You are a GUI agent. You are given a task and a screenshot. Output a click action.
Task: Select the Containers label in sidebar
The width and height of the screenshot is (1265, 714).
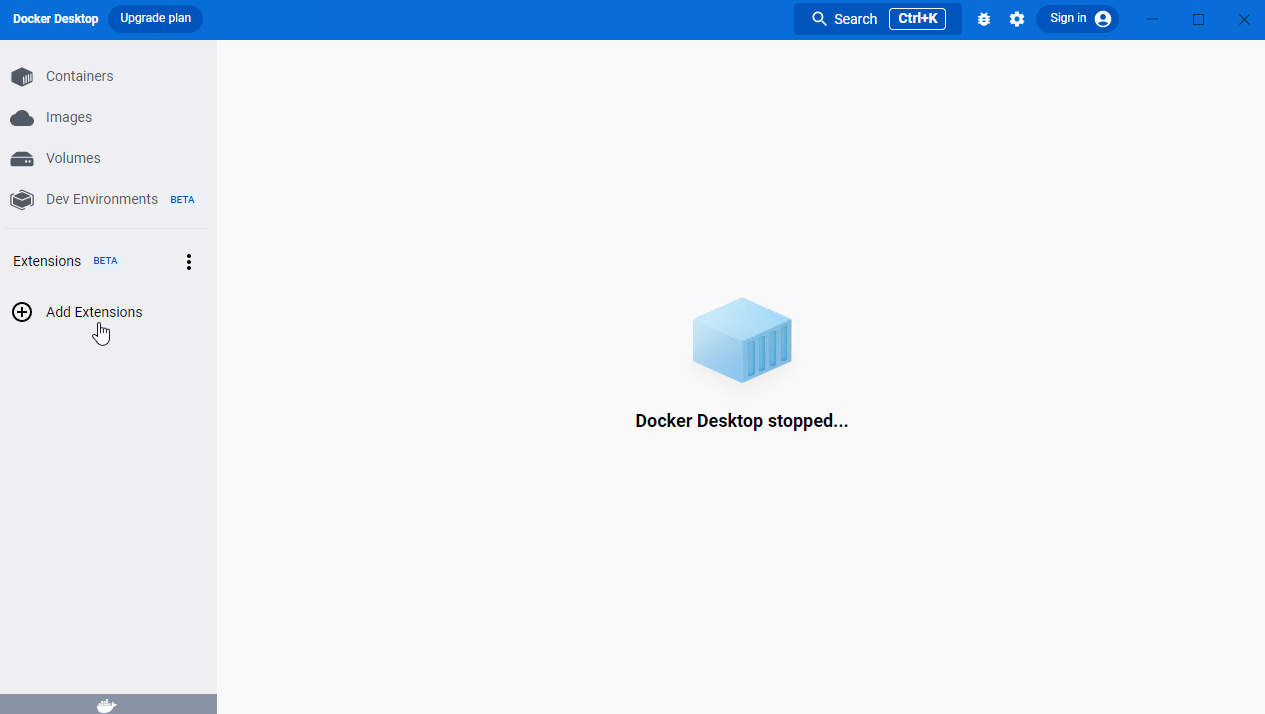pyautogui.click(x=80, y=76)
